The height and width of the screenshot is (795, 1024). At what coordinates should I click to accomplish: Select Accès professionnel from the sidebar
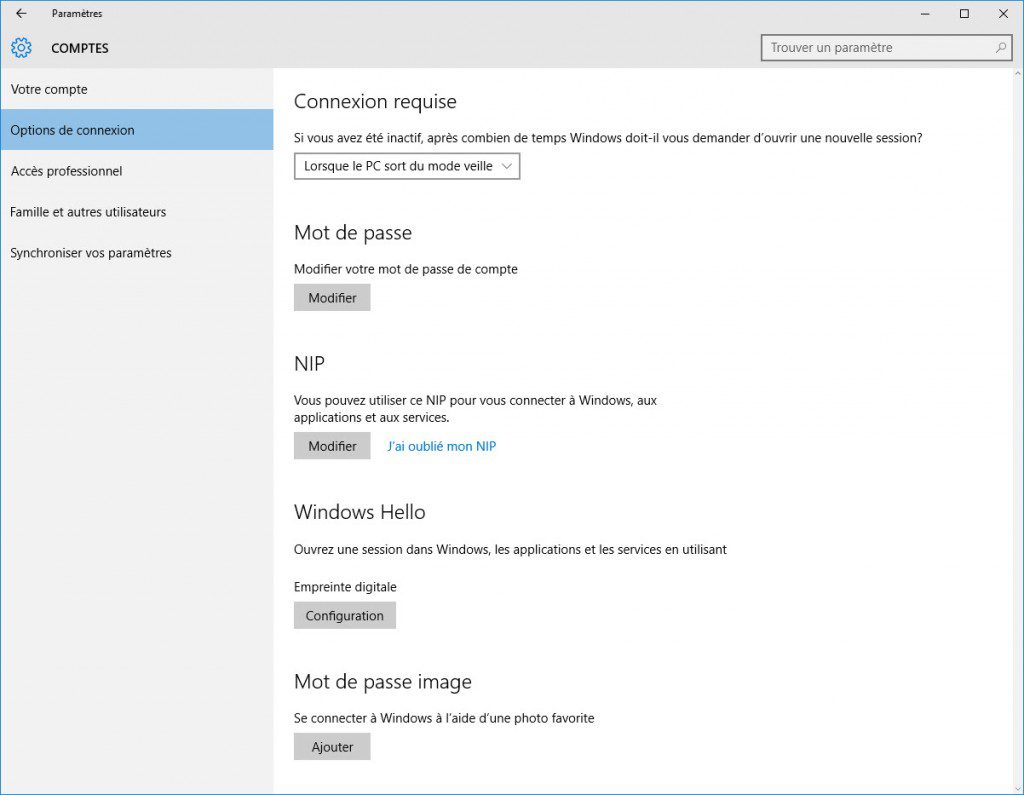pos(66,171)
